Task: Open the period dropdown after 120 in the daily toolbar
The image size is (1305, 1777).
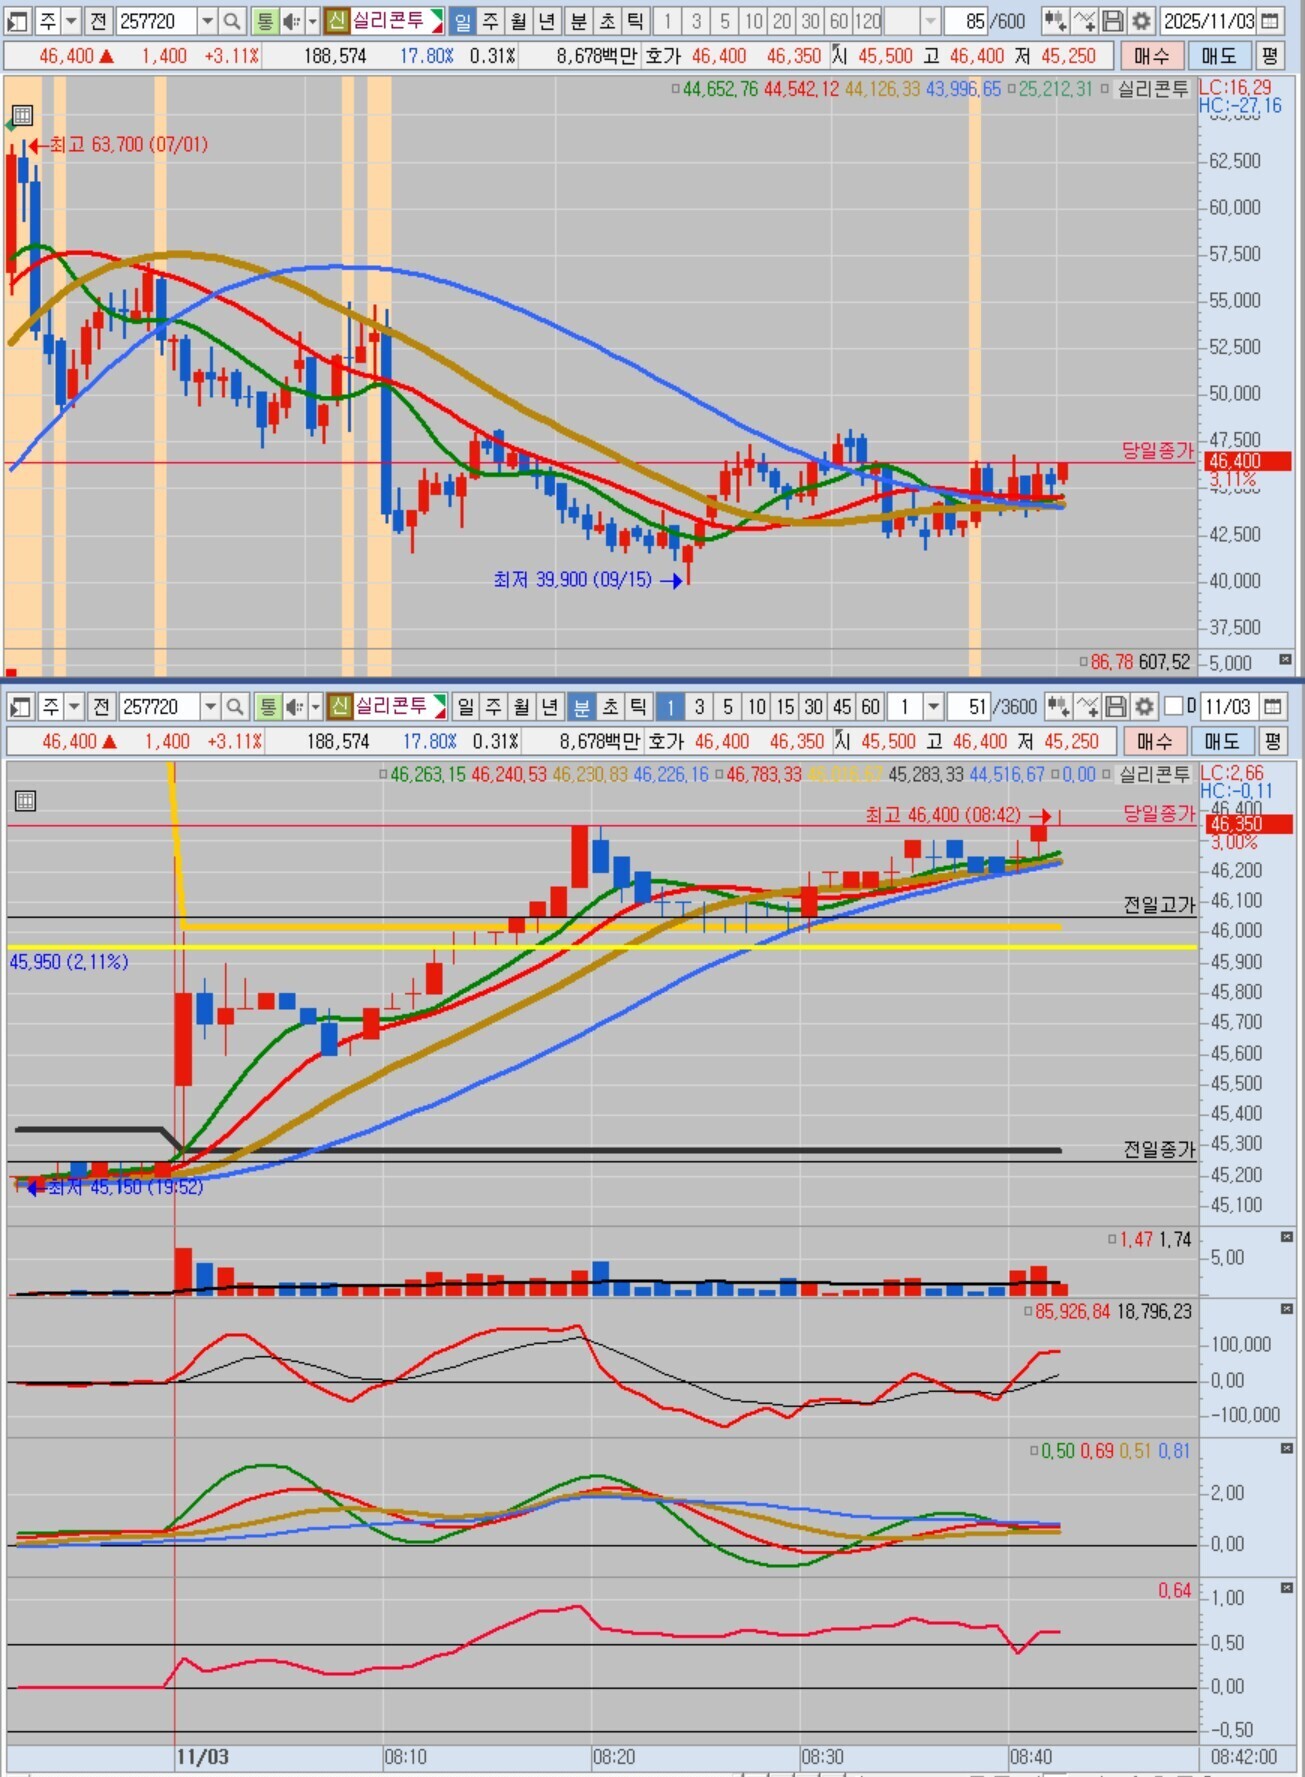Action: [930, 21]
